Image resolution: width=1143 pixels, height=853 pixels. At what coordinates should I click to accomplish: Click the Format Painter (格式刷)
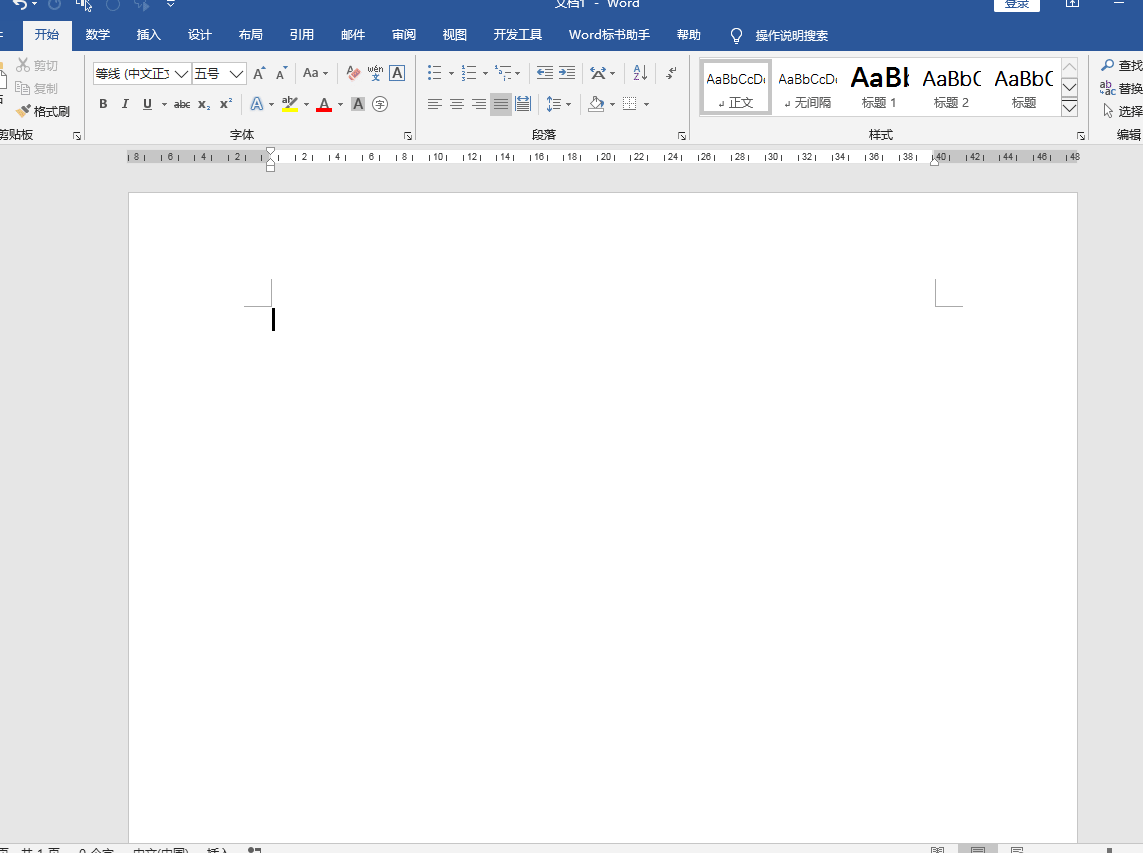point(43,112)
